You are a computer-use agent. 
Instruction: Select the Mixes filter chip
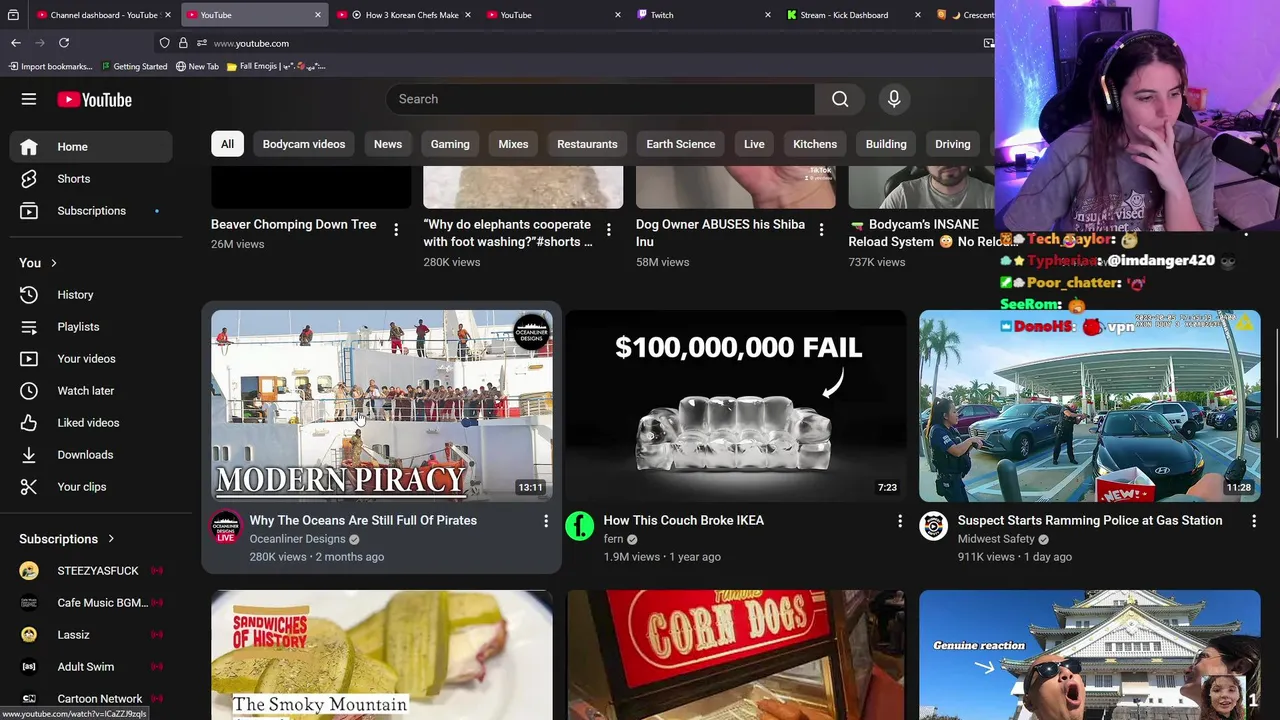[513, 144]
